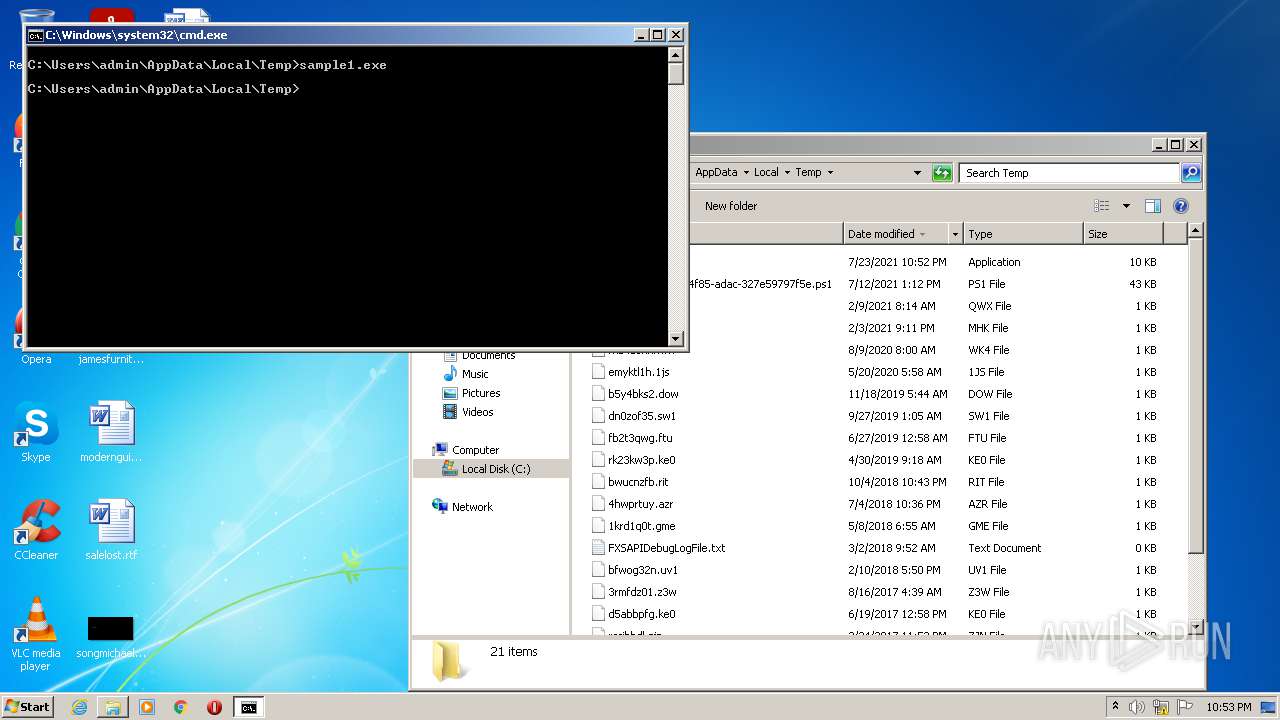Select file bfwog32n.uv1
The width and height of the screenshot is (1280, 720).
point(643,570)
